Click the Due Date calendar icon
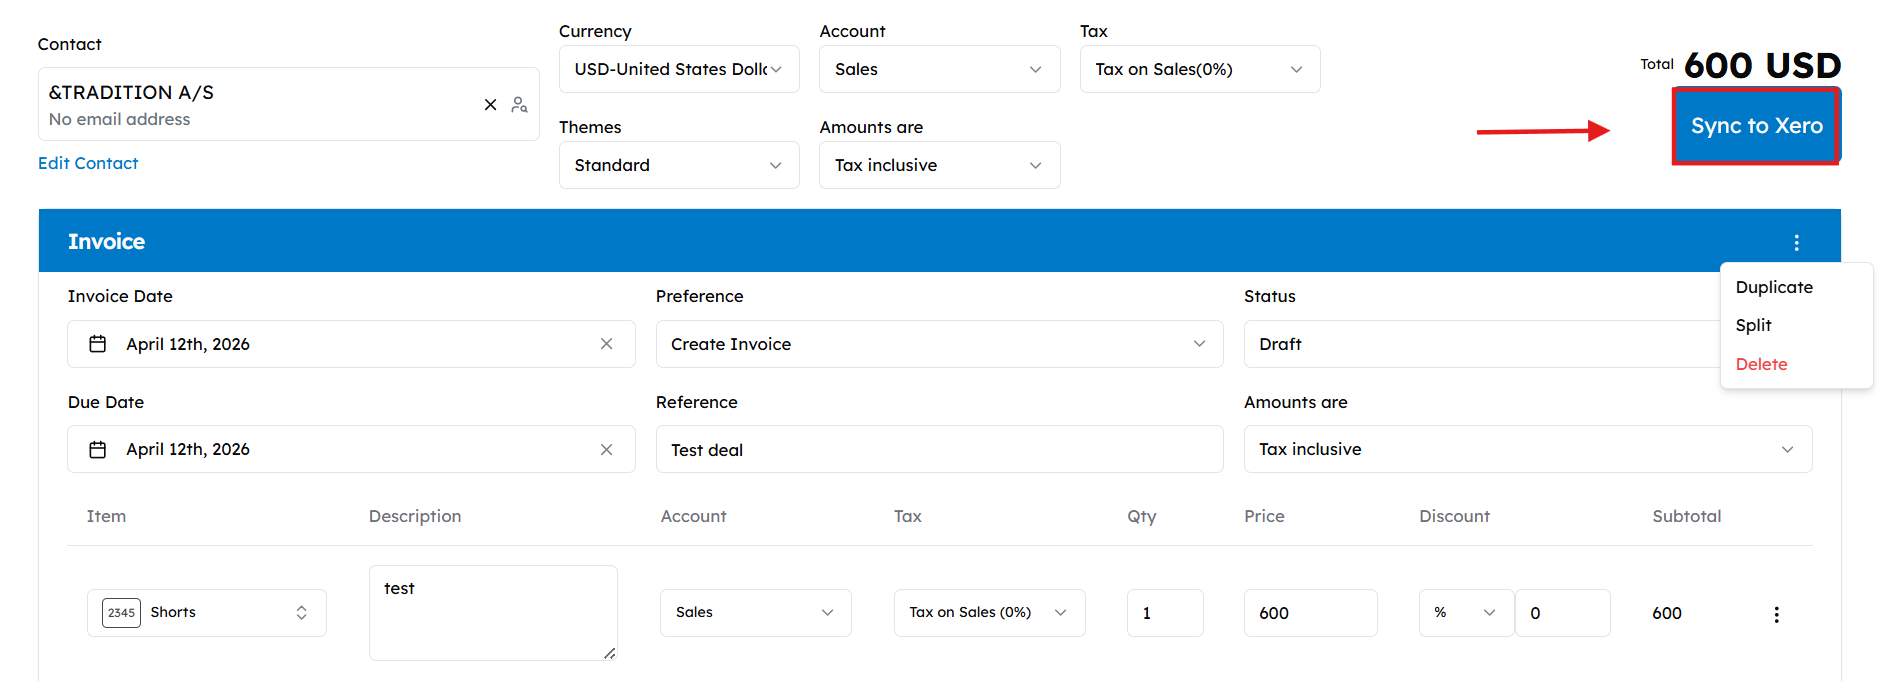 coord(97,450)
